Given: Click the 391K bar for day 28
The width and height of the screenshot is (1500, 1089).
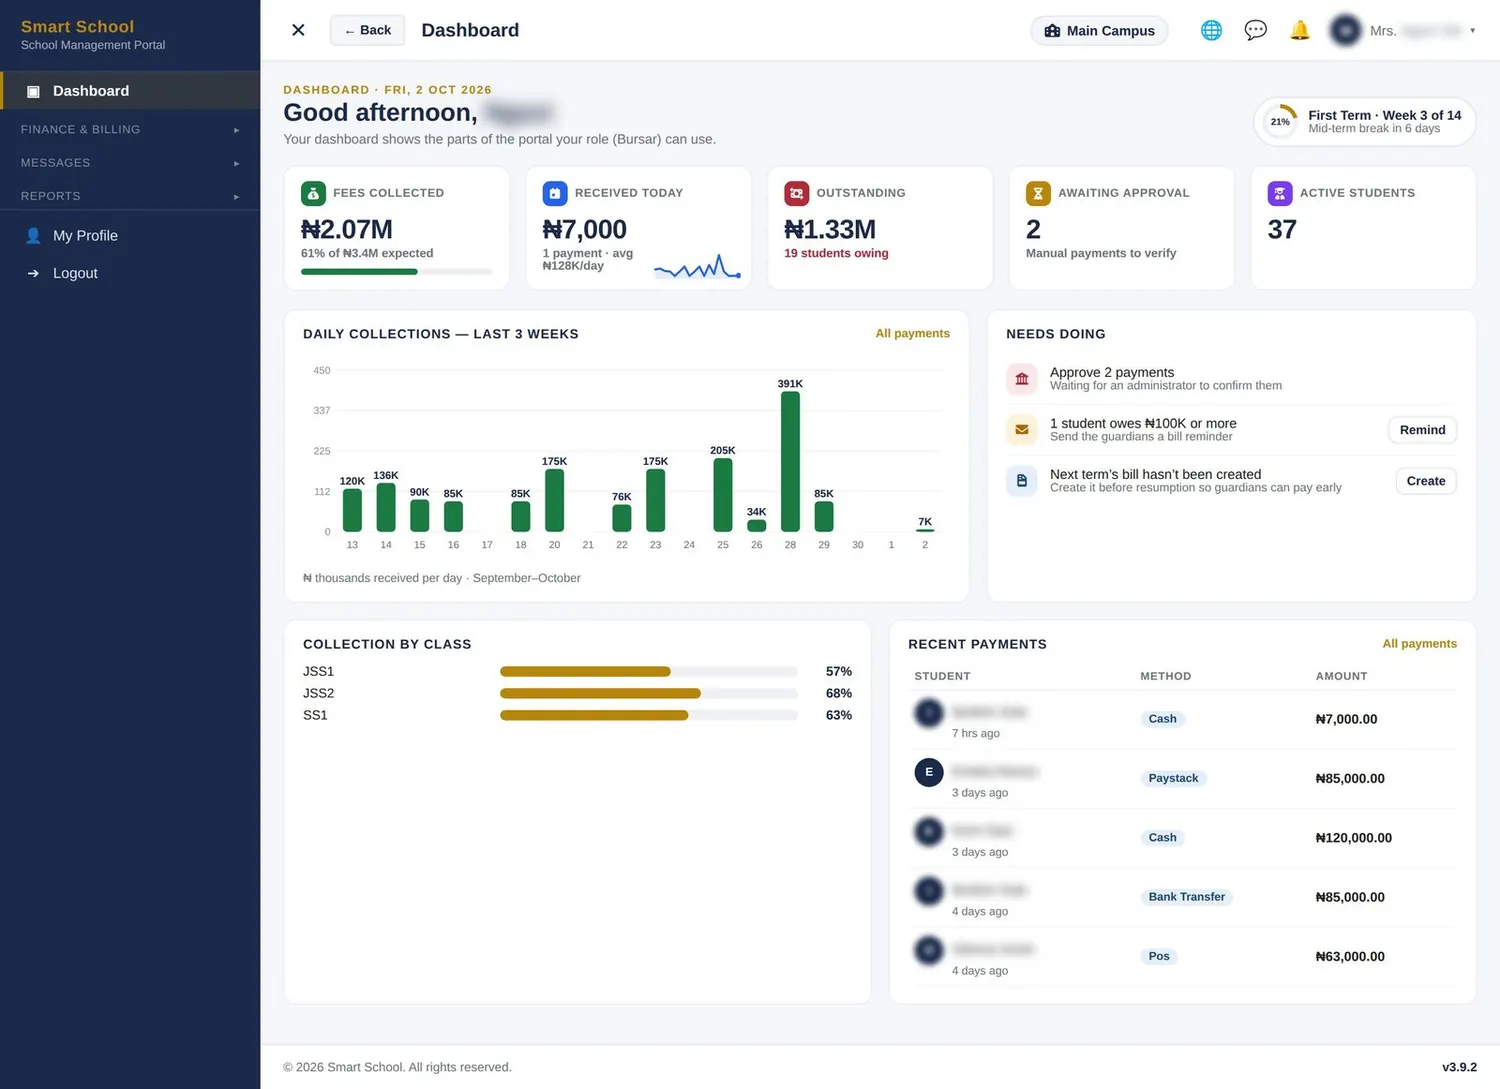Looking at the screenshot, I should (x=790, y=461).
